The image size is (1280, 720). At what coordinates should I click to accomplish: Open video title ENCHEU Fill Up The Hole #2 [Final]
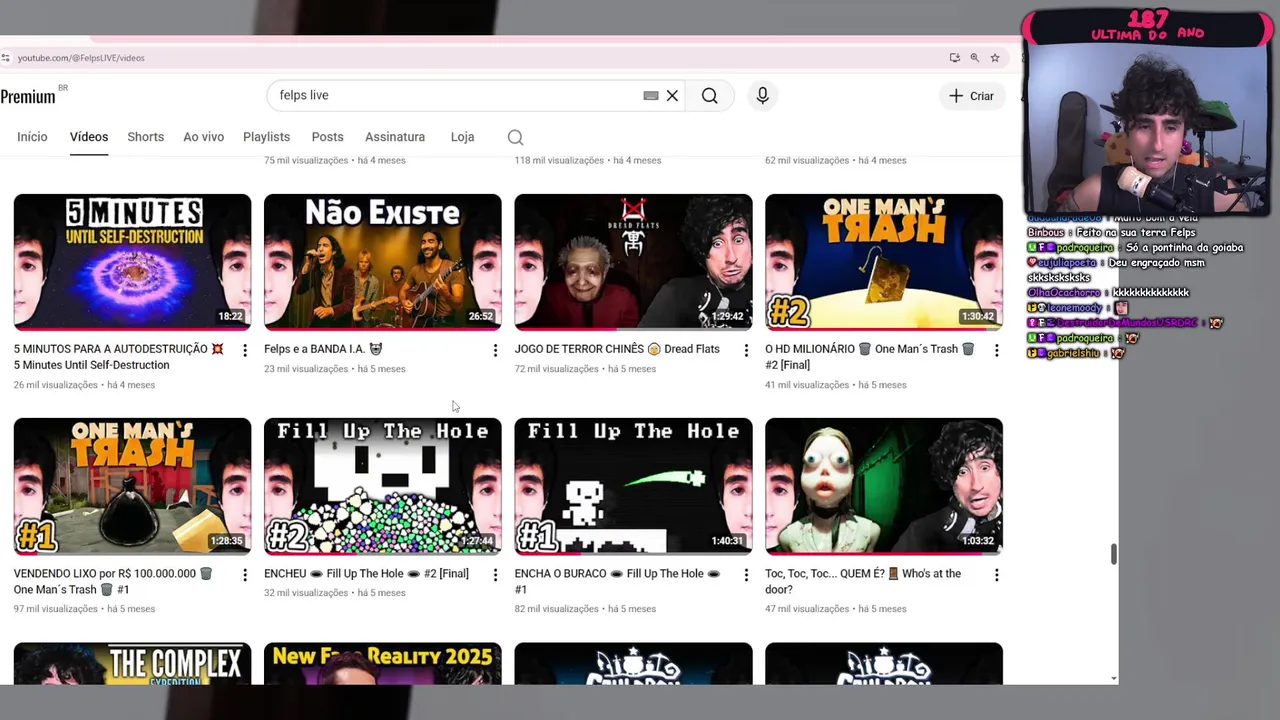(x=366, y=574)
